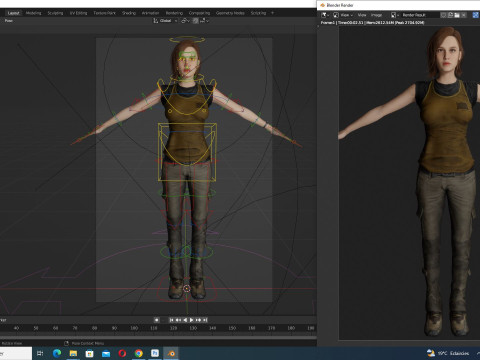480x360 pixels.
Task: Unlink Render Result image with X
Action: 464,15
